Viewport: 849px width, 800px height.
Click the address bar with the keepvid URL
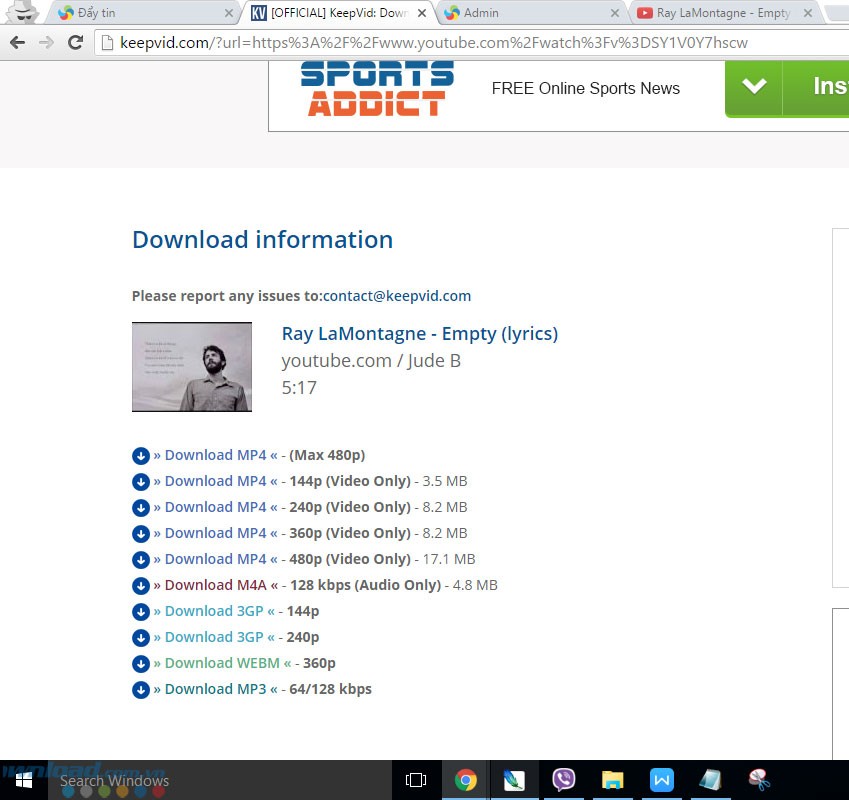(434, 43)
